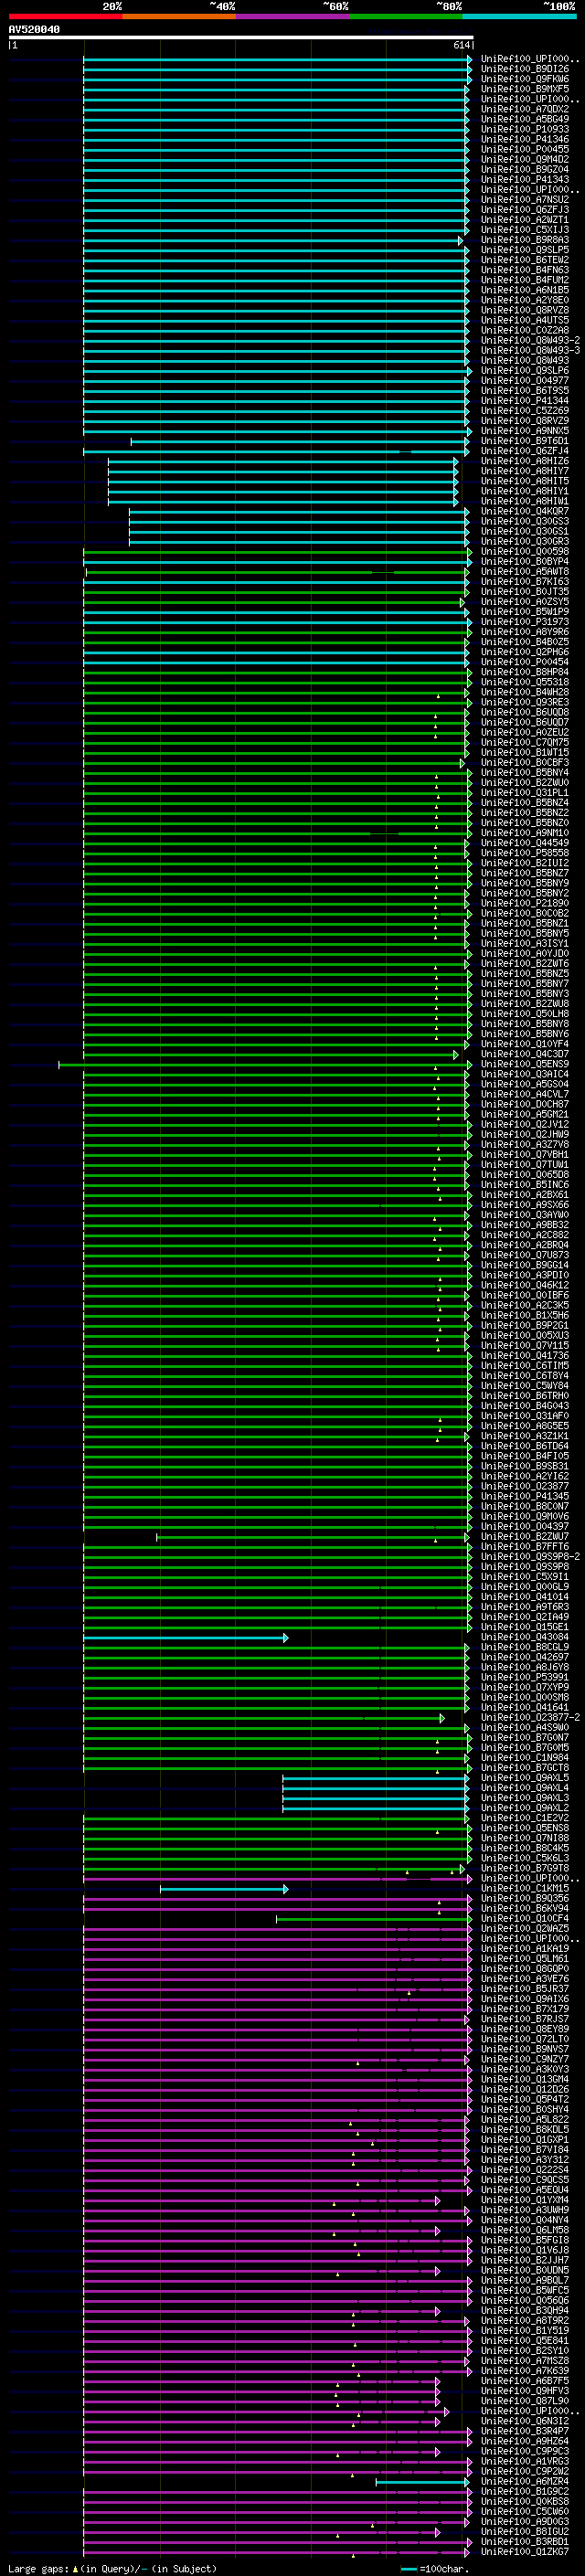Screen dimensions: 585x2576
Task: Select hit label UniRef100_B7G9T8
Action: pos(524,1869)
